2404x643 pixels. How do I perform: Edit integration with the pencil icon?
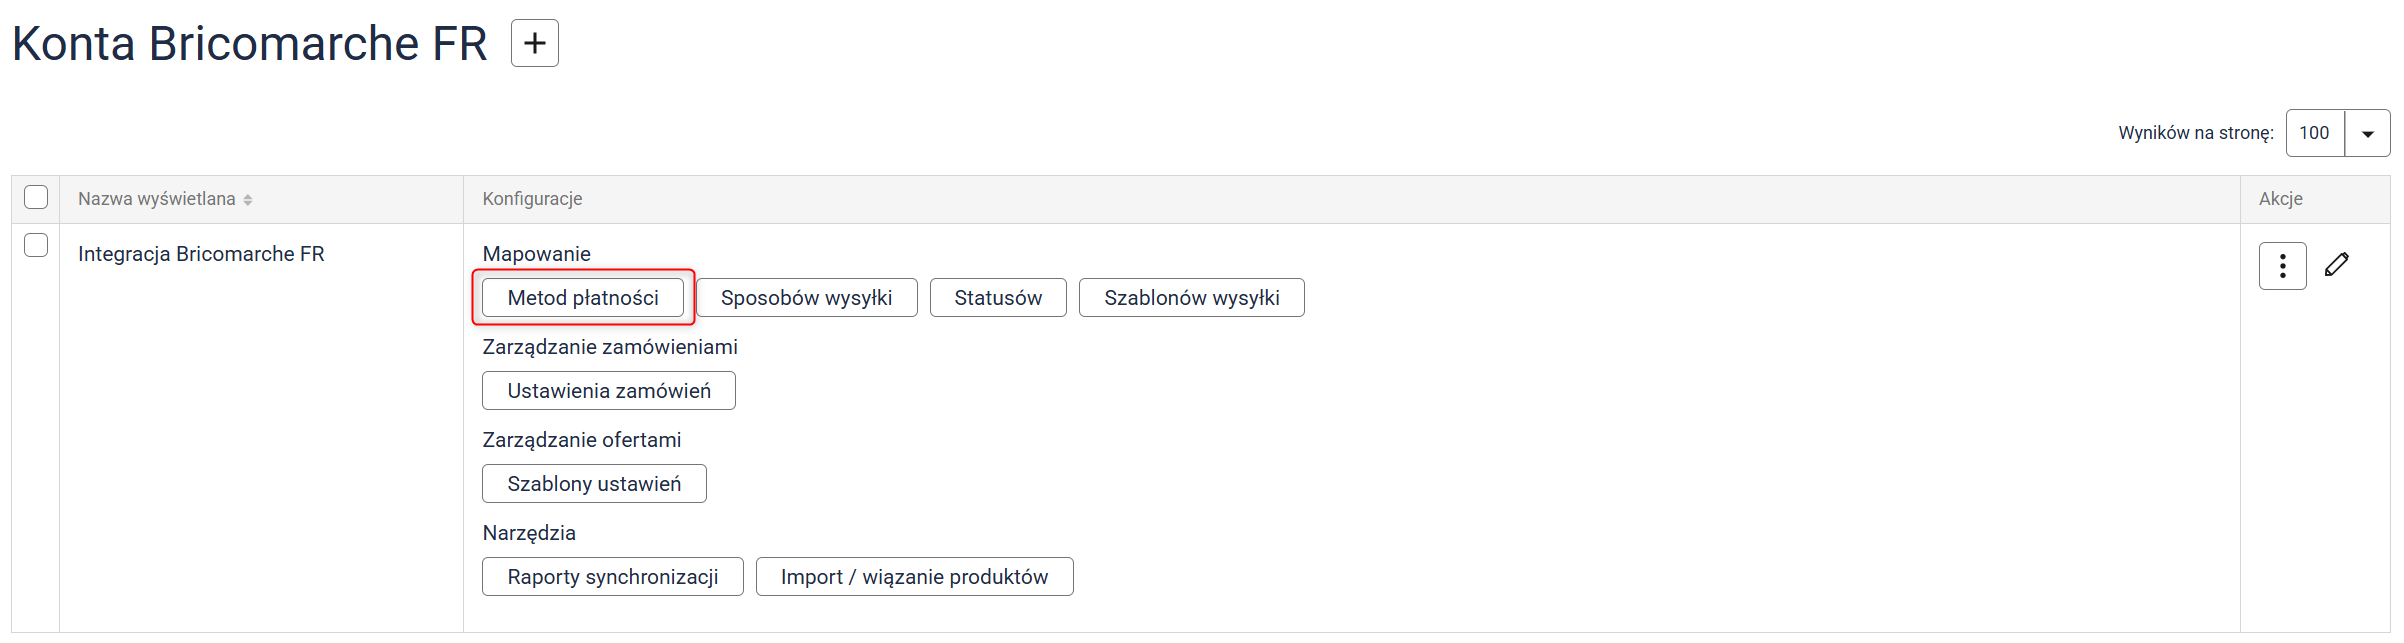coord(2337,265)
